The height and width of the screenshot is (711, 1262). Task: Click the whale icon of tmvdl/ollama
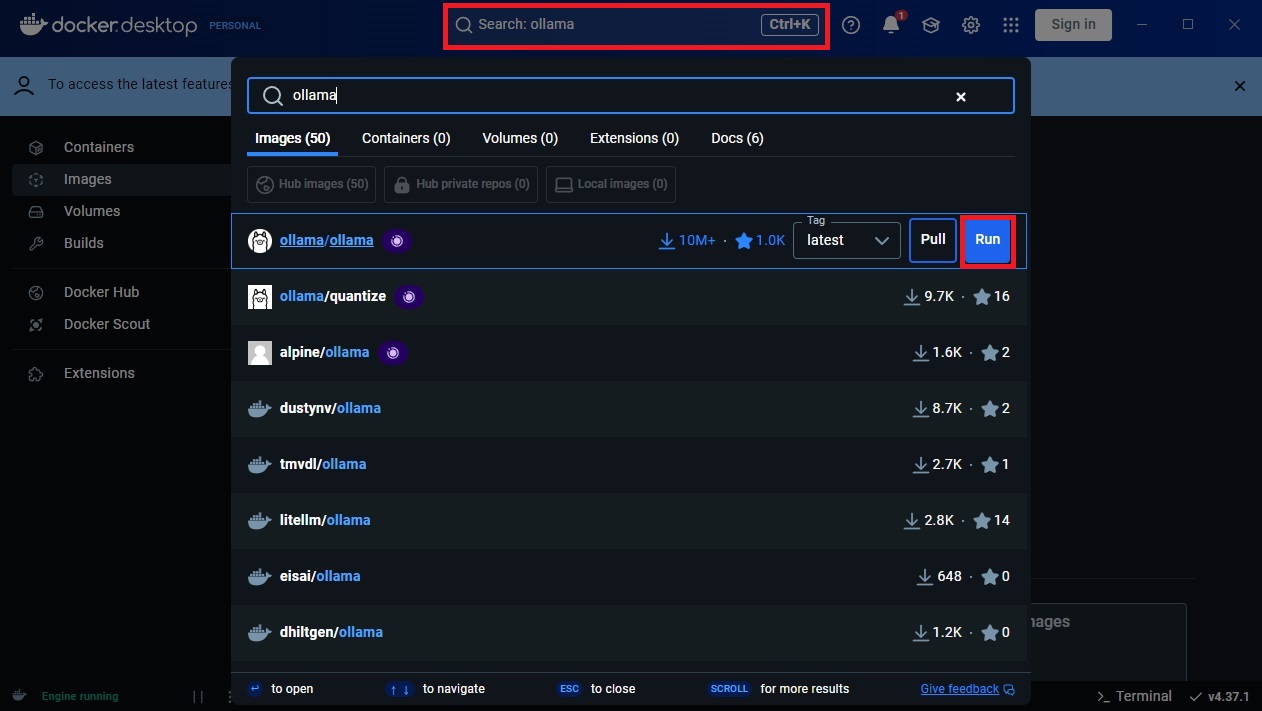[x=260, y=465]
